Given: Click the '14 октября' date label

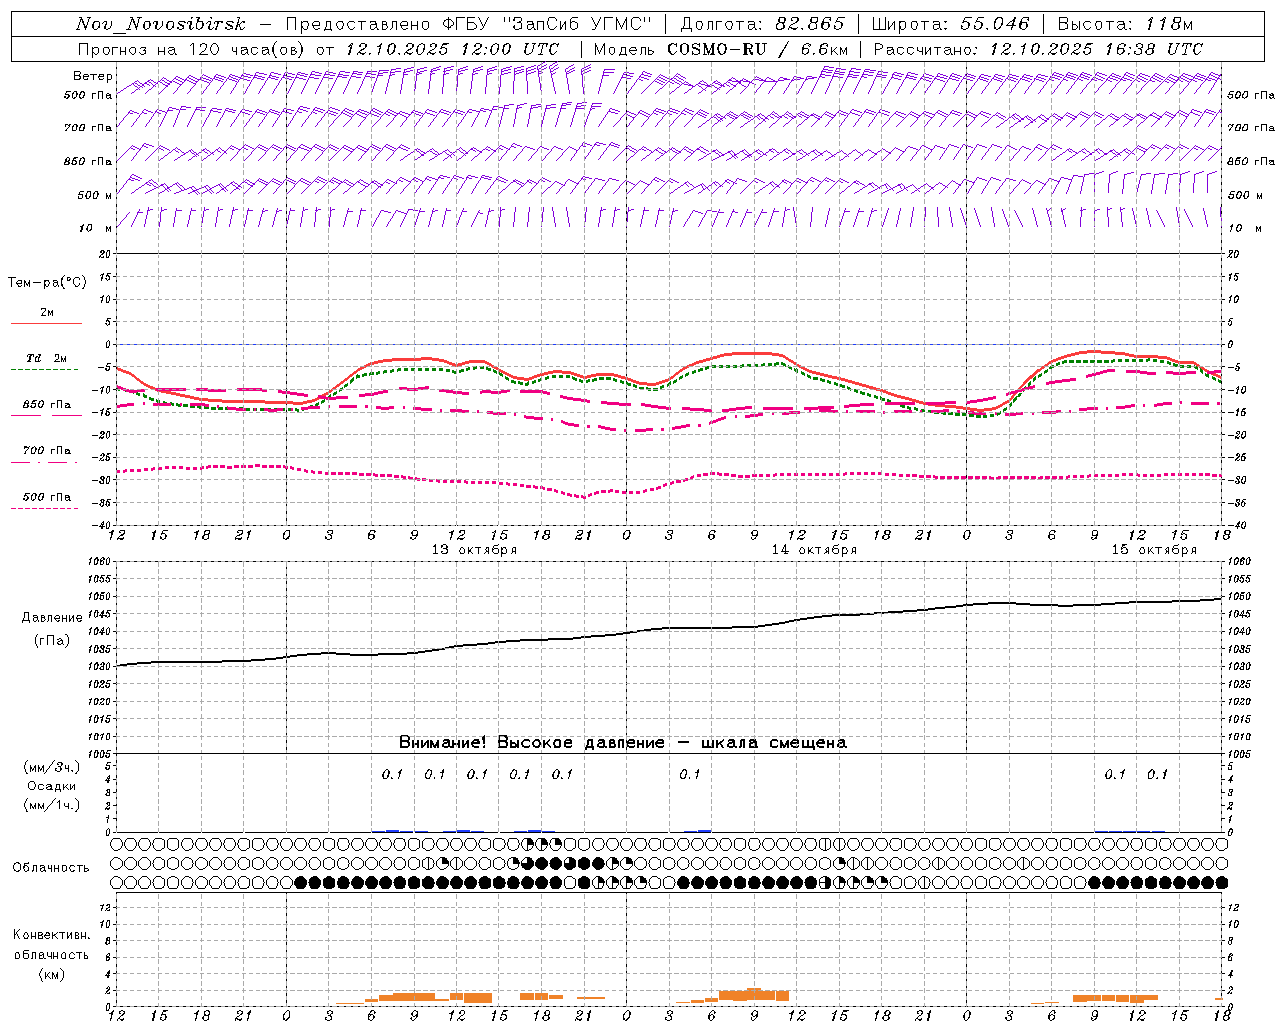Looking at the screenshot, I should [814, 550].
